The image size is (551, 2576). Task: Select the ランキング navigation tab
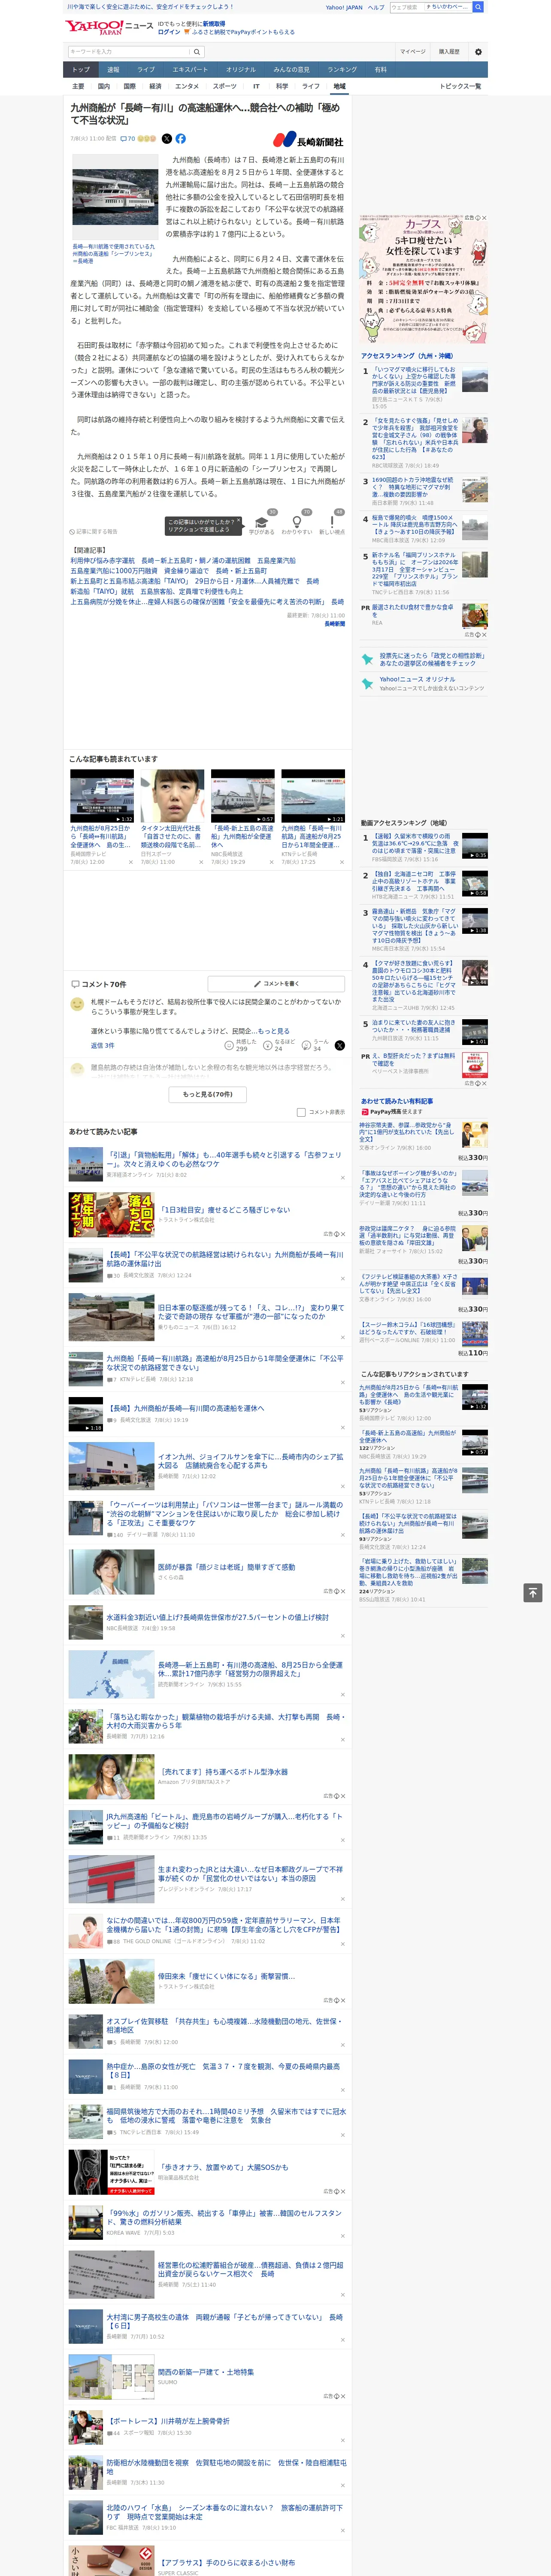(342, 70)
